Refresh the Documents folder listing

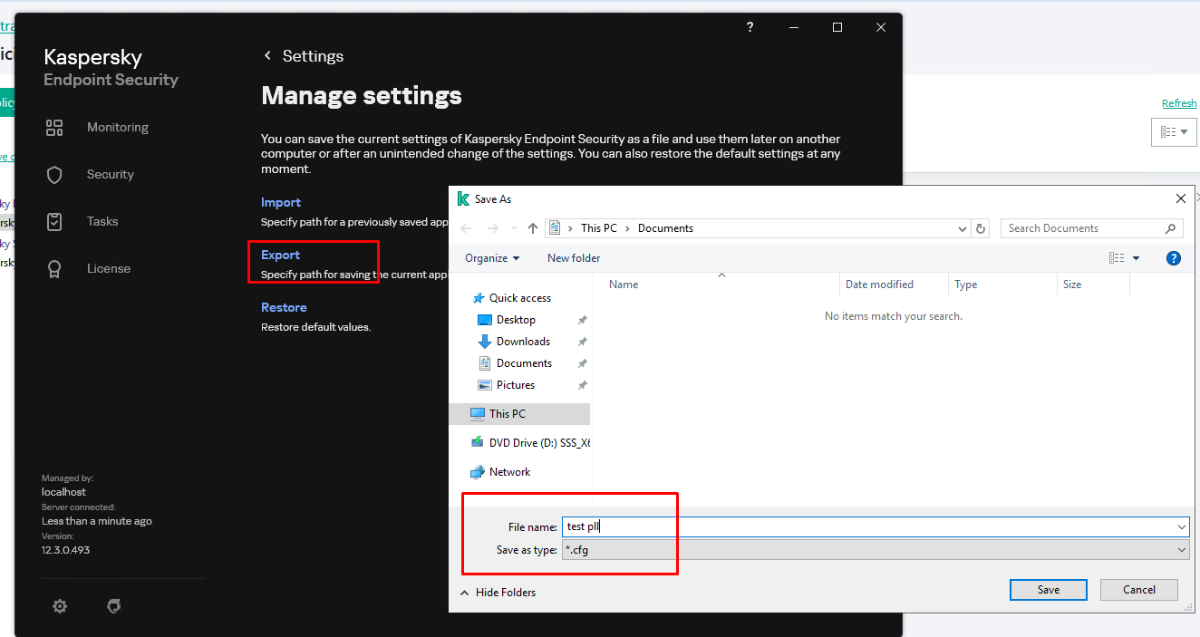[x=981, y=228]
